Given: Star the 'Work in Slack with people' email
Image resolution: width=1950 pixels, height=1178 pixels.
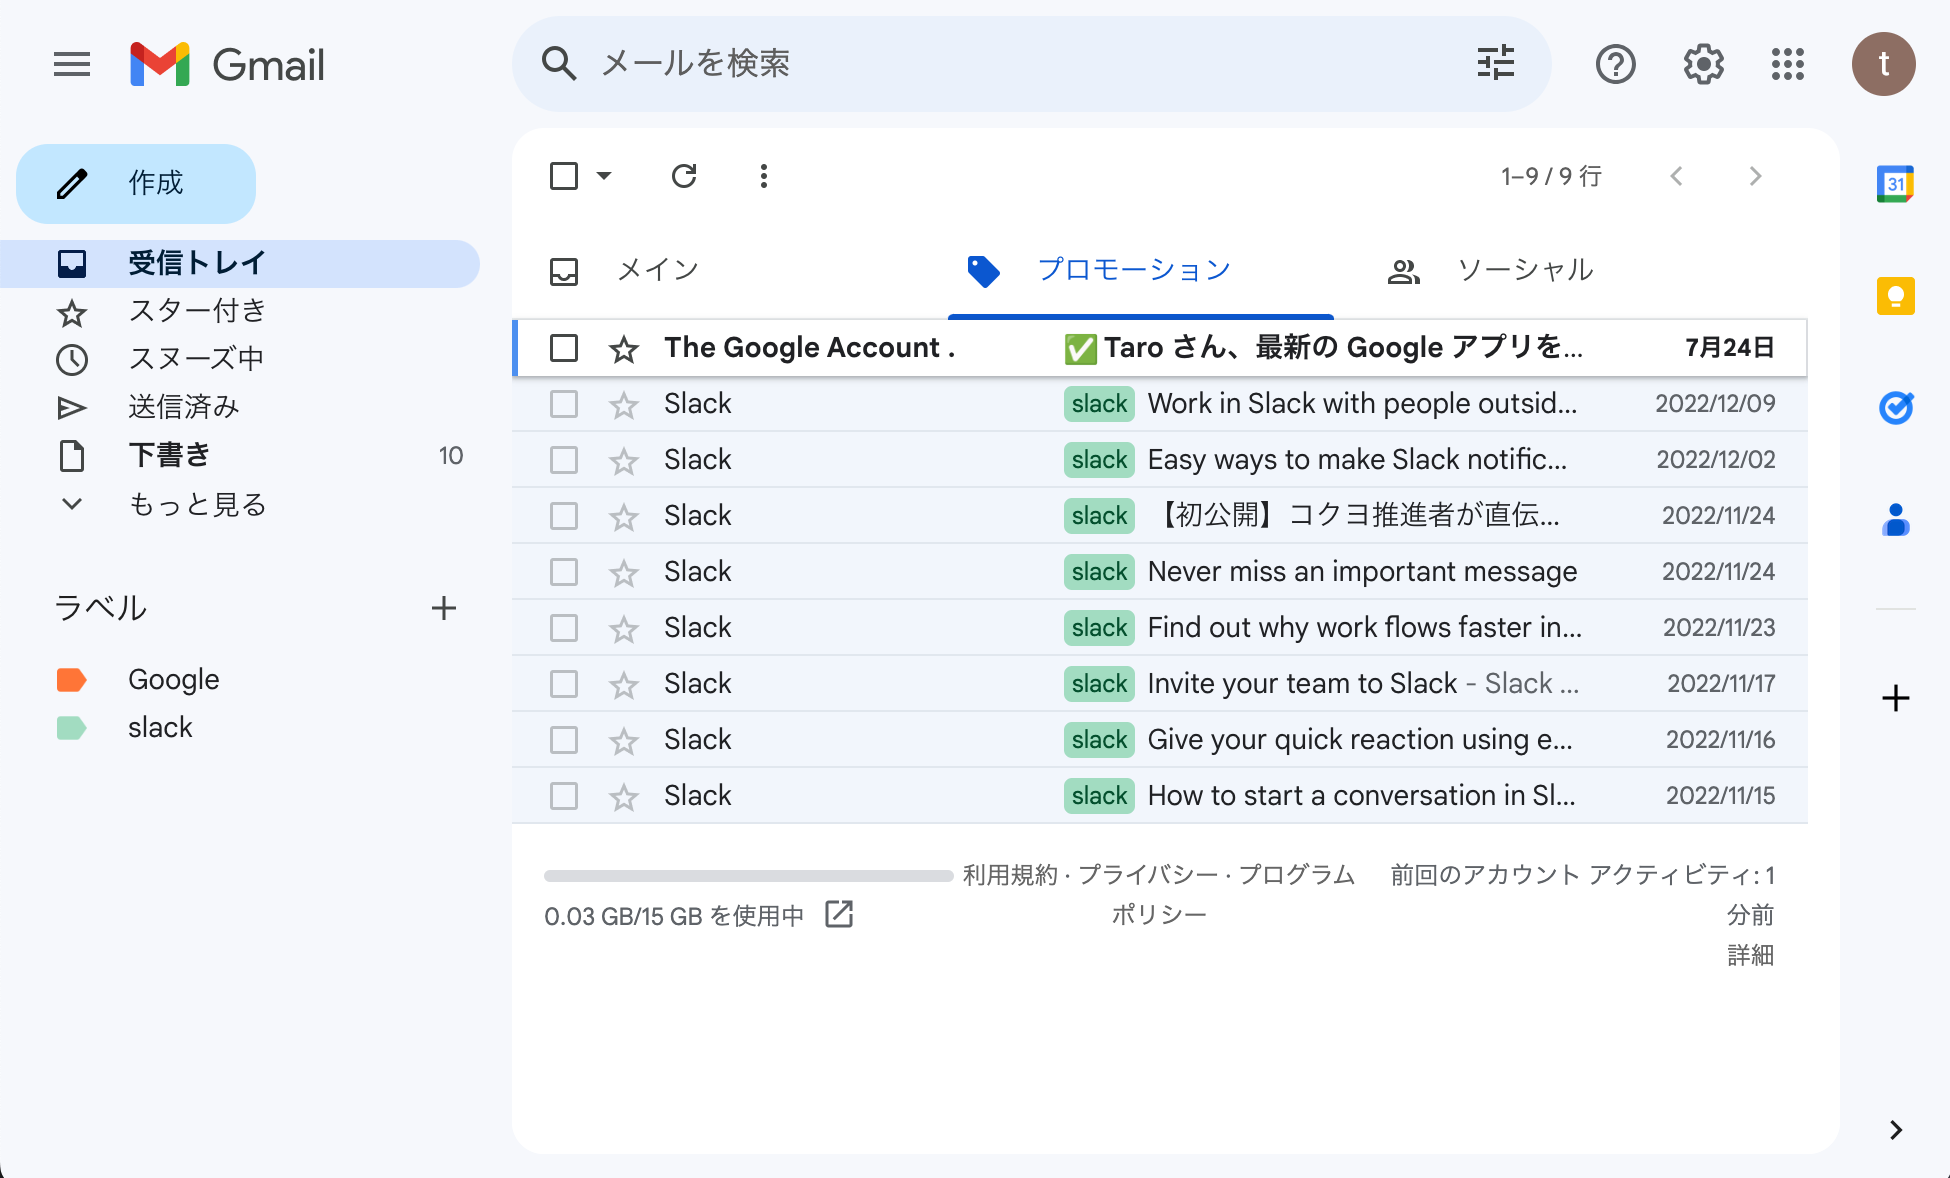Looking at the screenshot, I should [624, 405].
